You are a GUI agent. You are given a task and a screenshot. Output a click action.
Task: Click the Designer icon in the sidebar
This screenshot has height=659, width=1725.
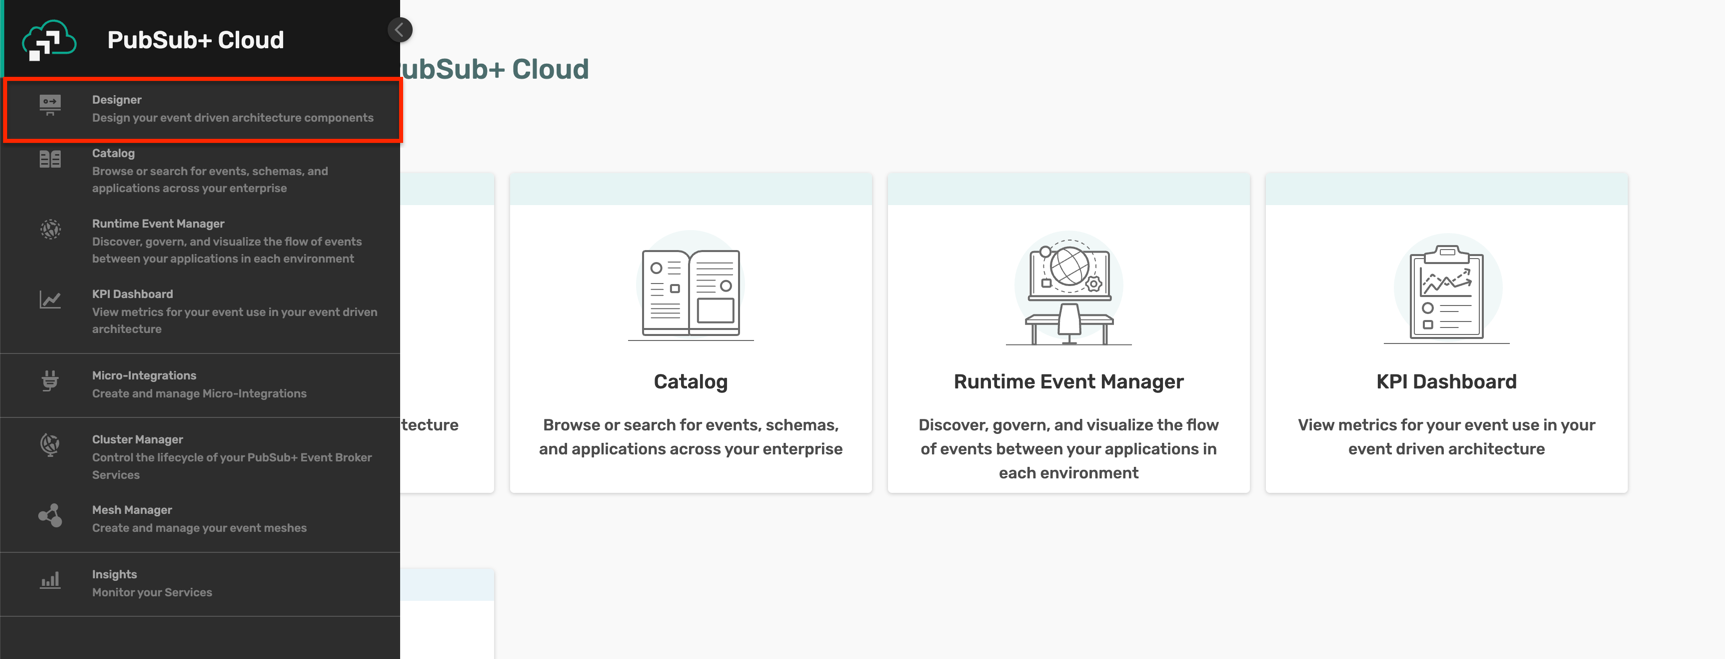[x=50, y=105]
